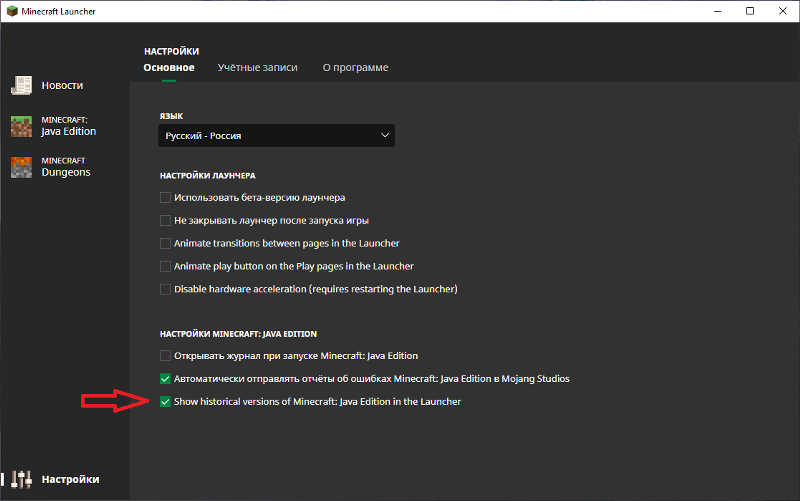This screenshot has width=800, height=501.
Task: Maximize the launcher window
Action: [x=750, y=11]
